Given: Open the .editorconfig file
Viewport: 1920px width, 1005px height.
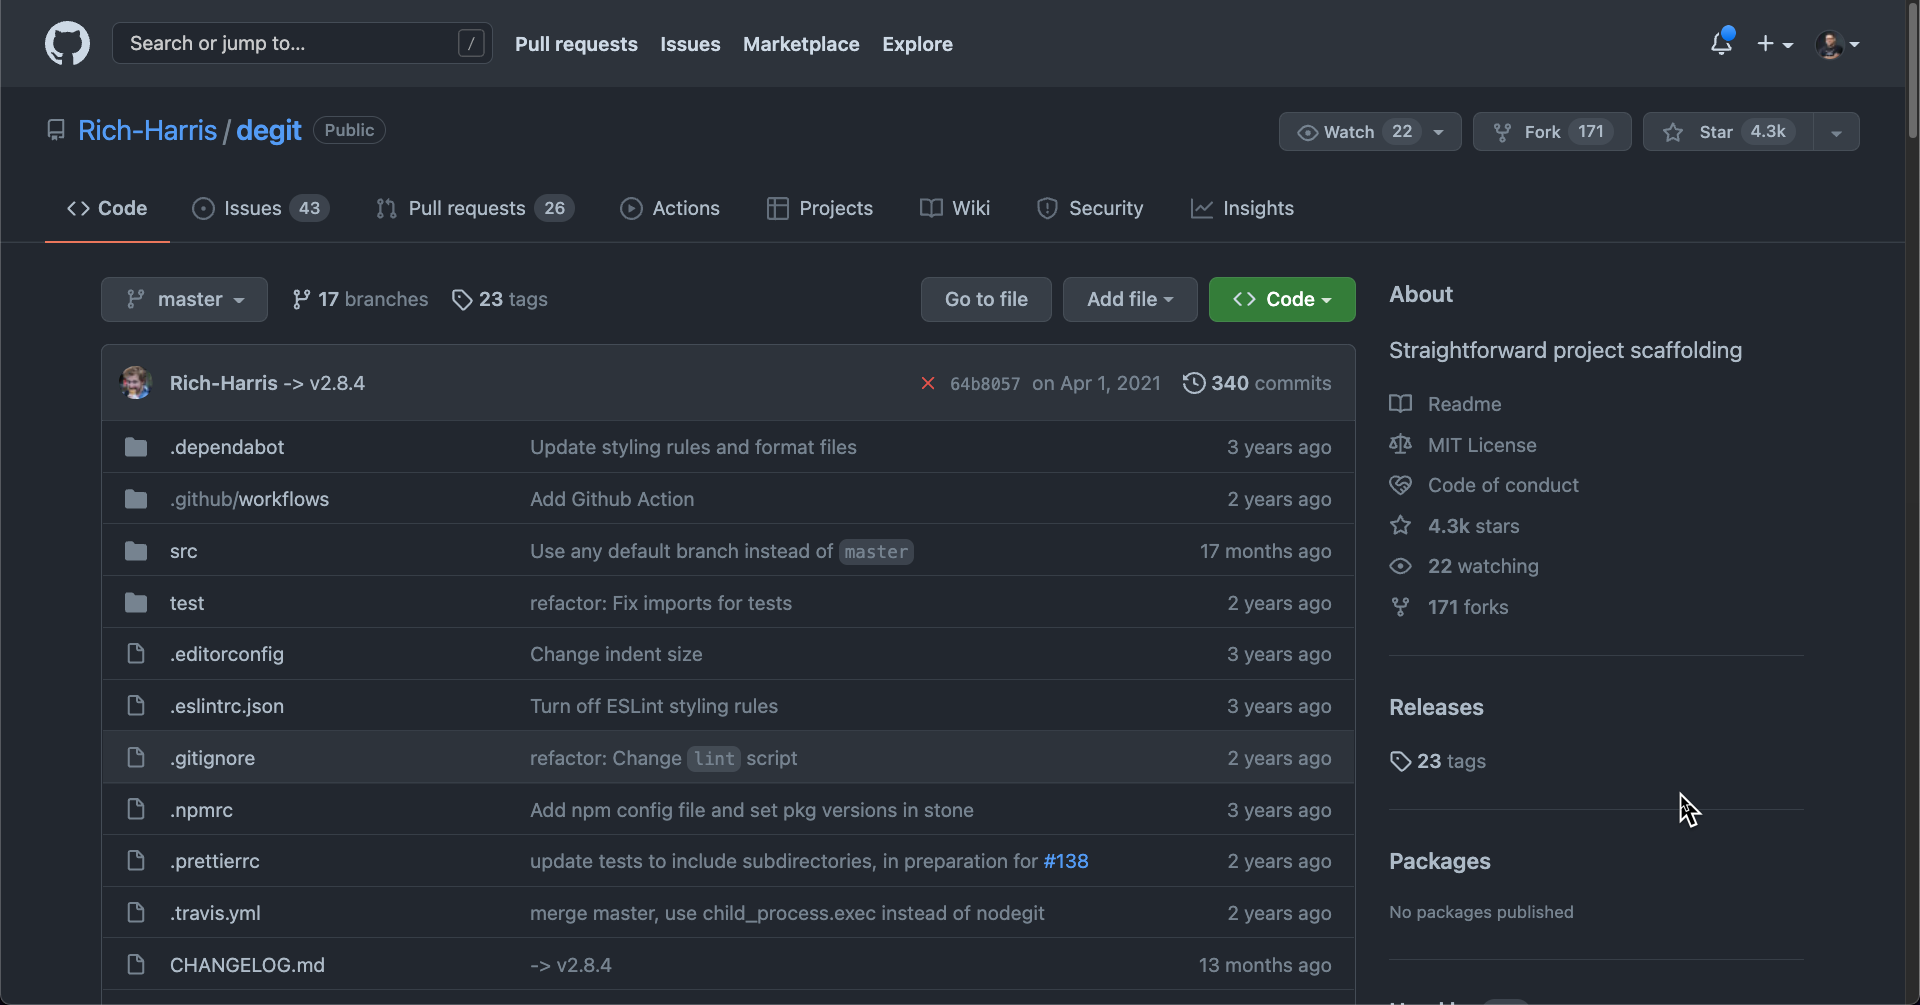Looking at the screenshot, I should click(227, 654).
